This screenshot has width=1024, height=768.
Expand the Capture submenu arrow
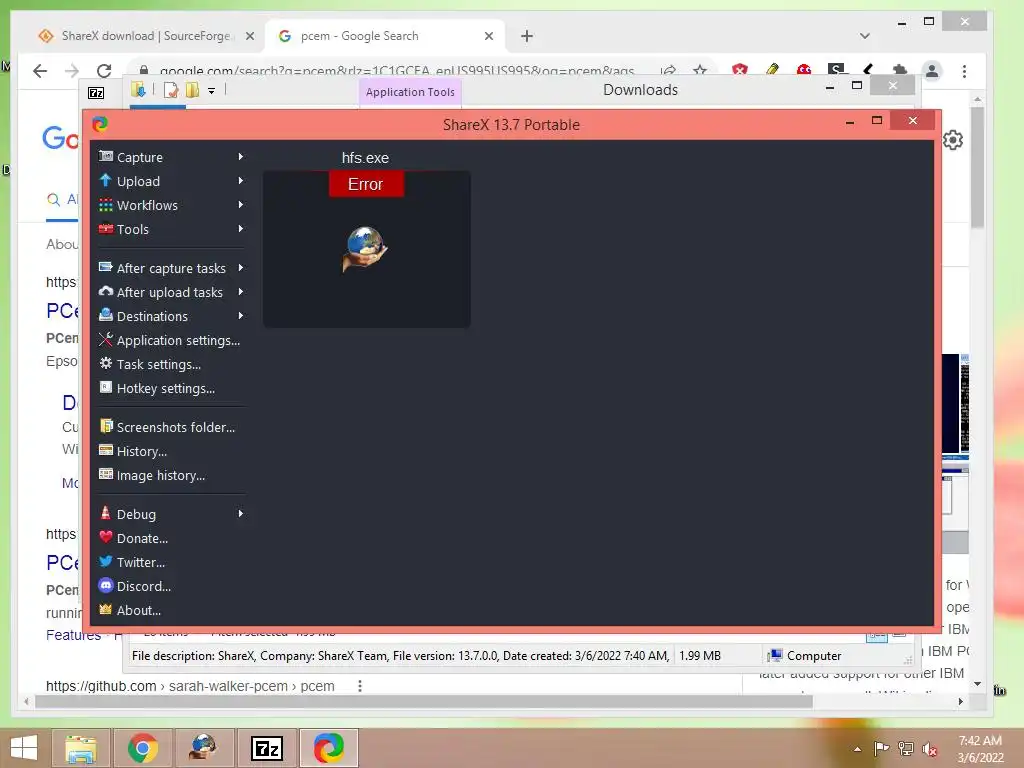[x=241, y=157]
